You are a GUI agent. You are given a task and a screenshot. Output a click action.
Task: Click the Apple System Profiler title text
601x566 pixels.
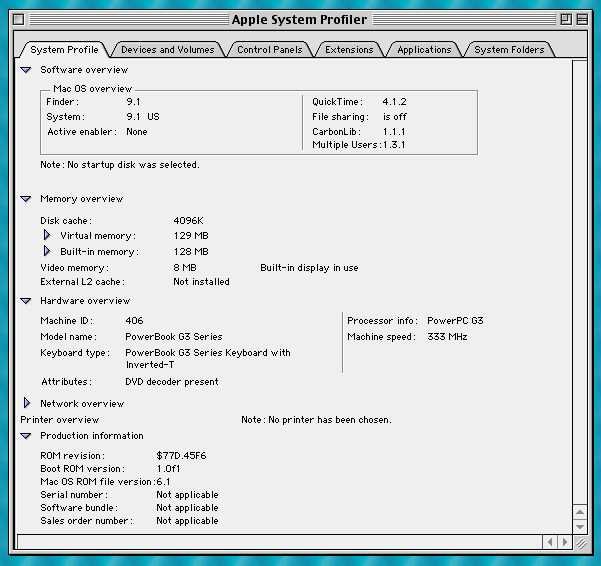pos(299,19)
